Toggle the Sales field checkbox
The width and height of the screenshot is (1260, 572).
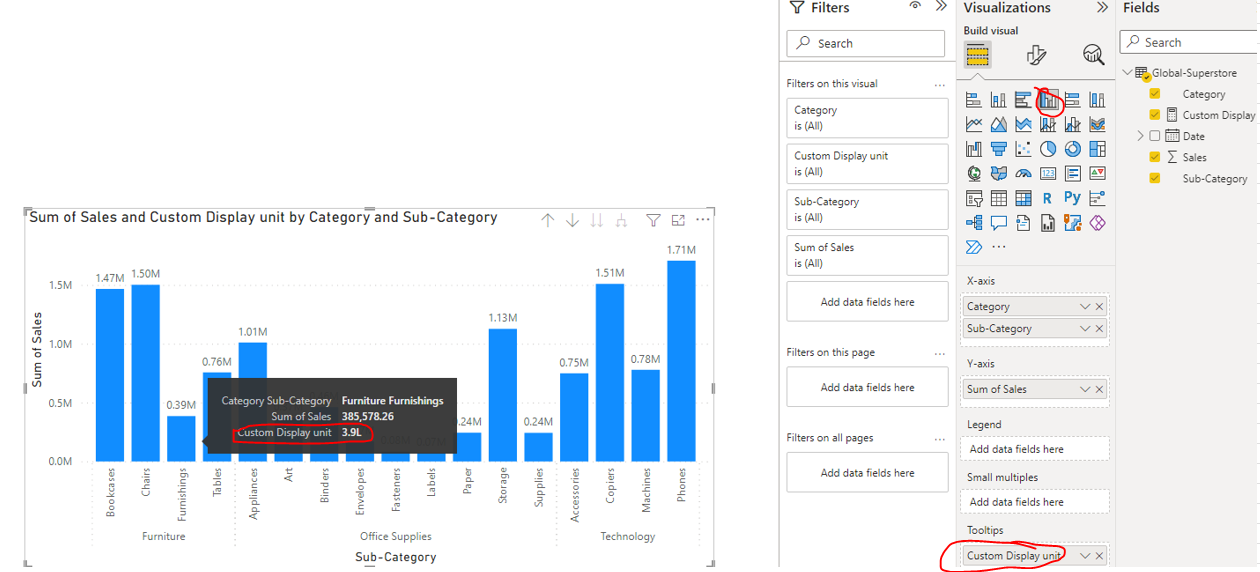pyautogui.click(x=1155, y=157)
